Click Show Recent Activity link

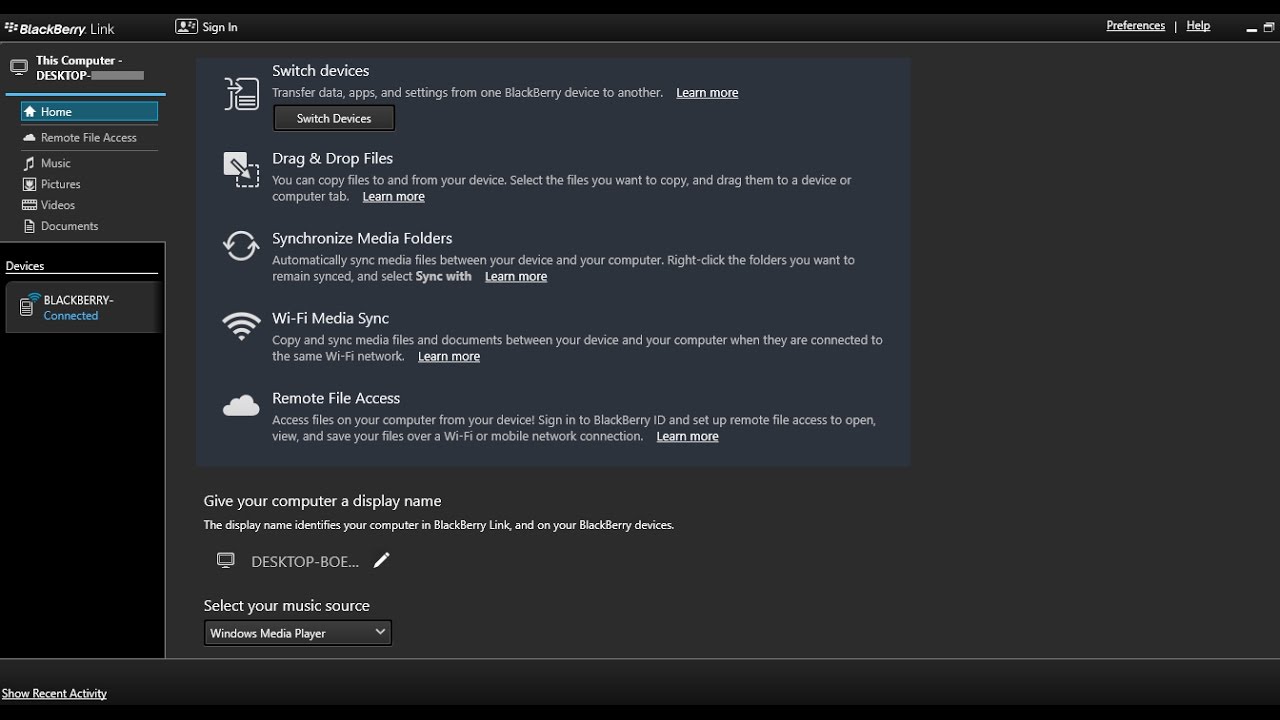point(54,693)
